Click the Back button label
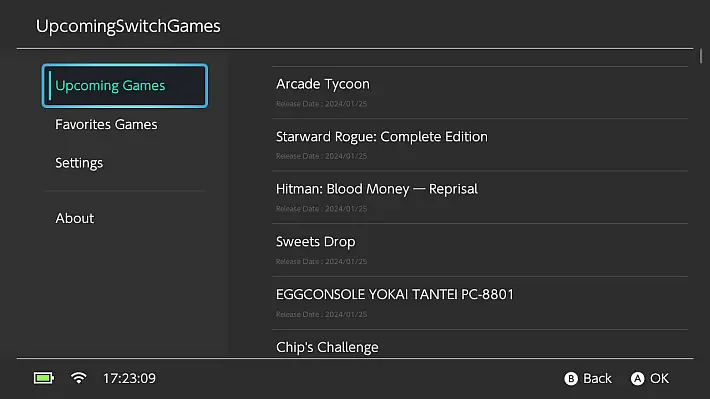Viewport: 710px width, 399px height. (x=597, y=379)
